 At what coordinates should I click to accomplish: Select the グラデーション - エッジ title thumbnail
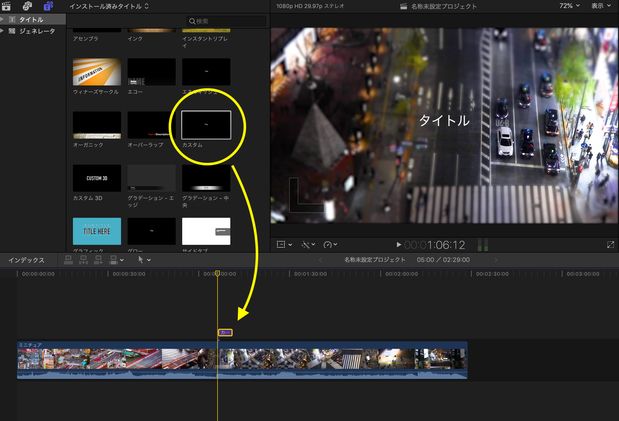(152, 178)
